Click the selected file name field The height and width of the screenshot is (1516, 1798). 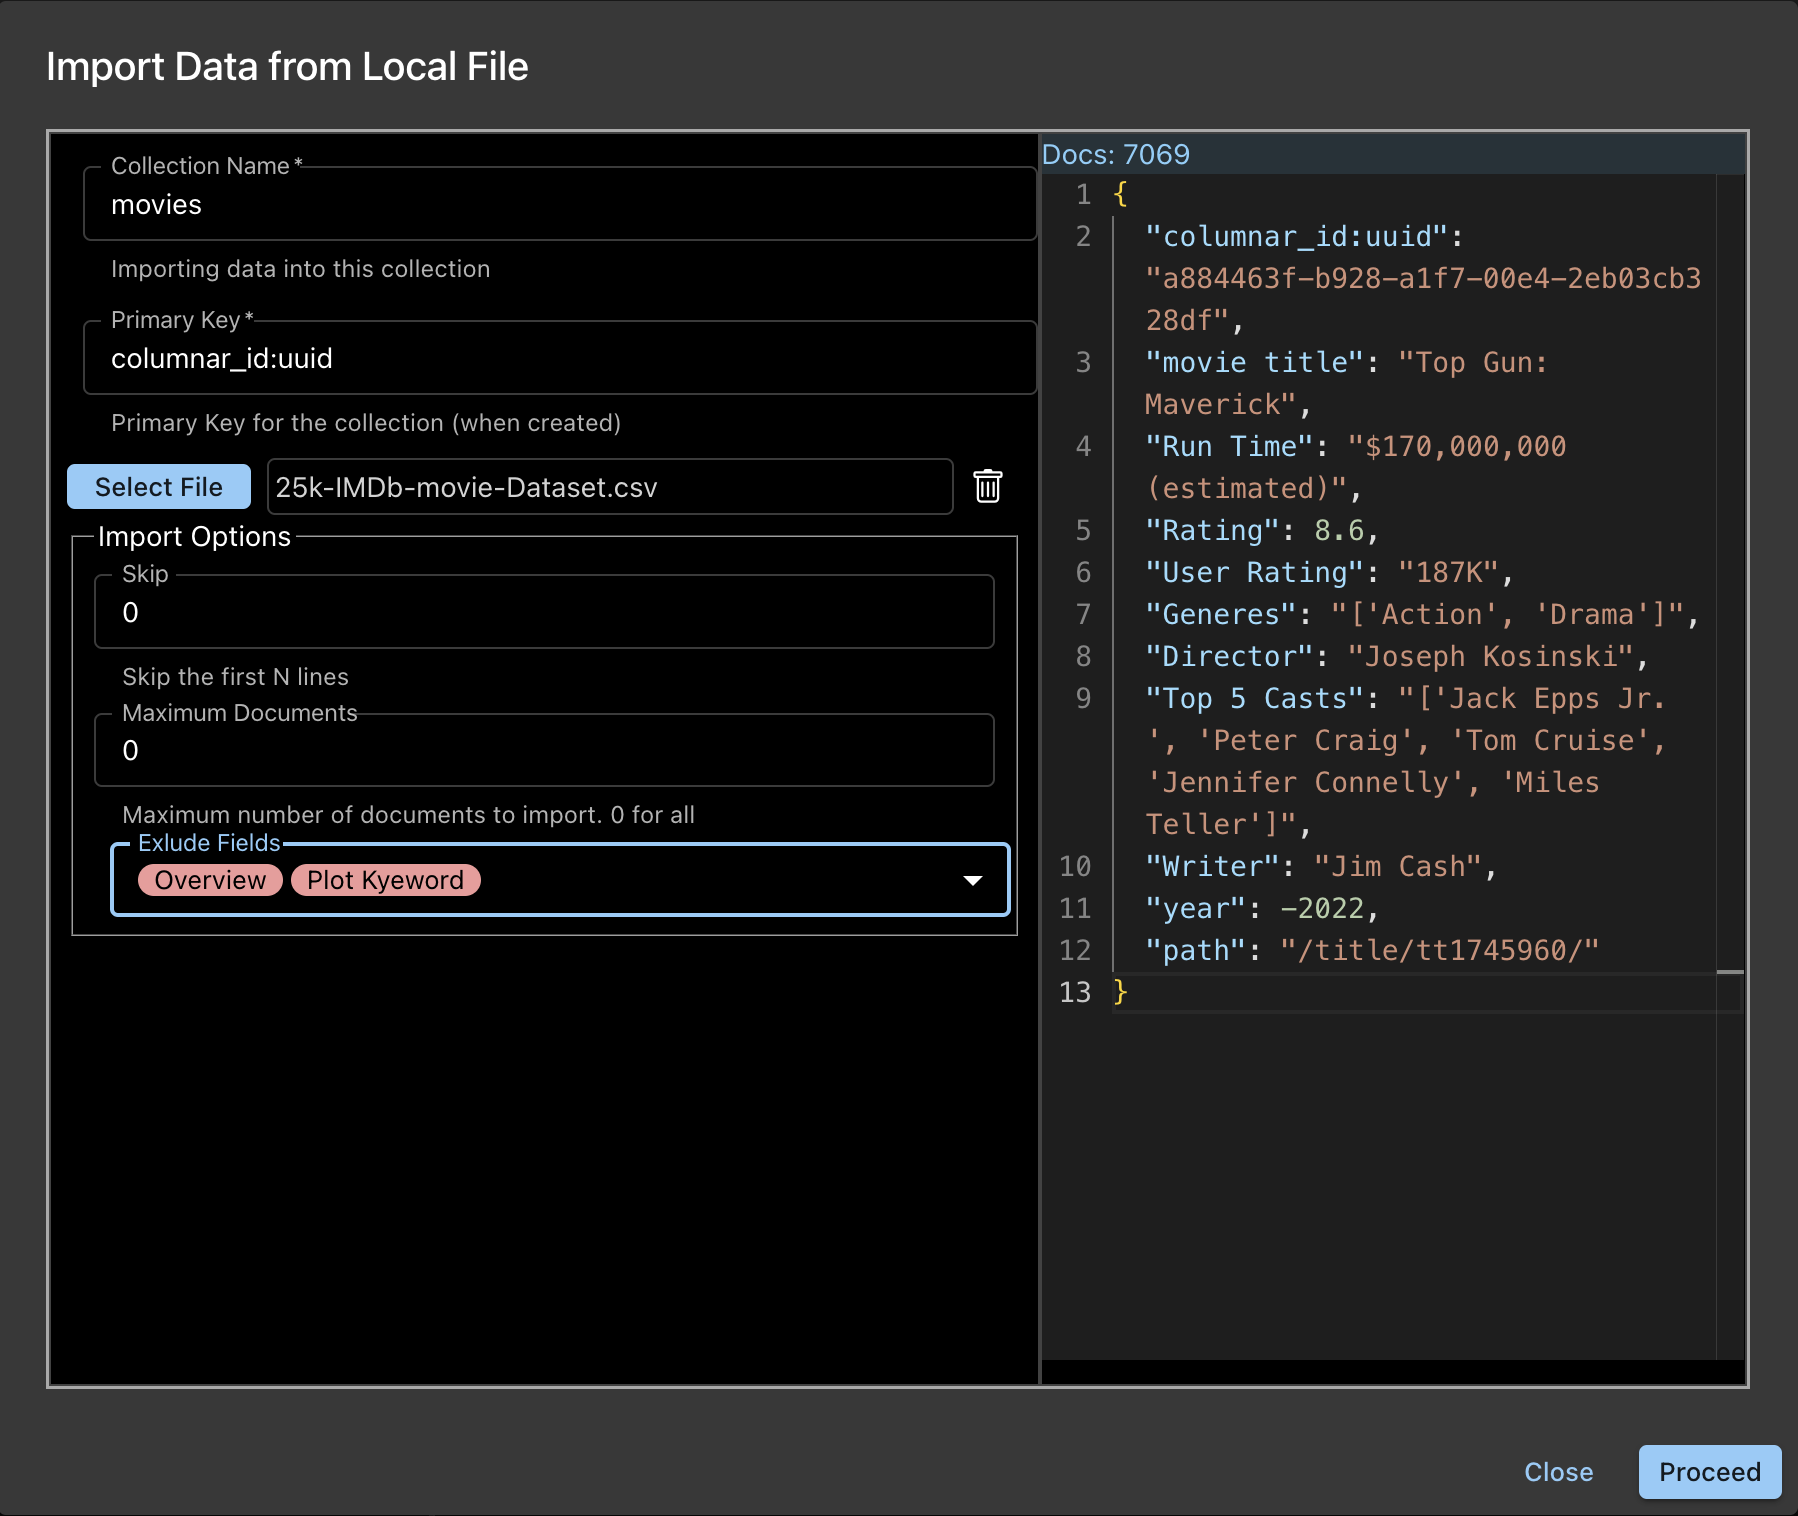(610, 487)
